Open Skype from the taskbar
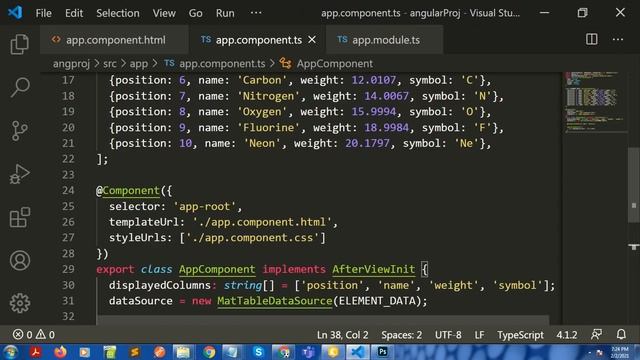This screenshot has width=640, height=360. (258, 352)
